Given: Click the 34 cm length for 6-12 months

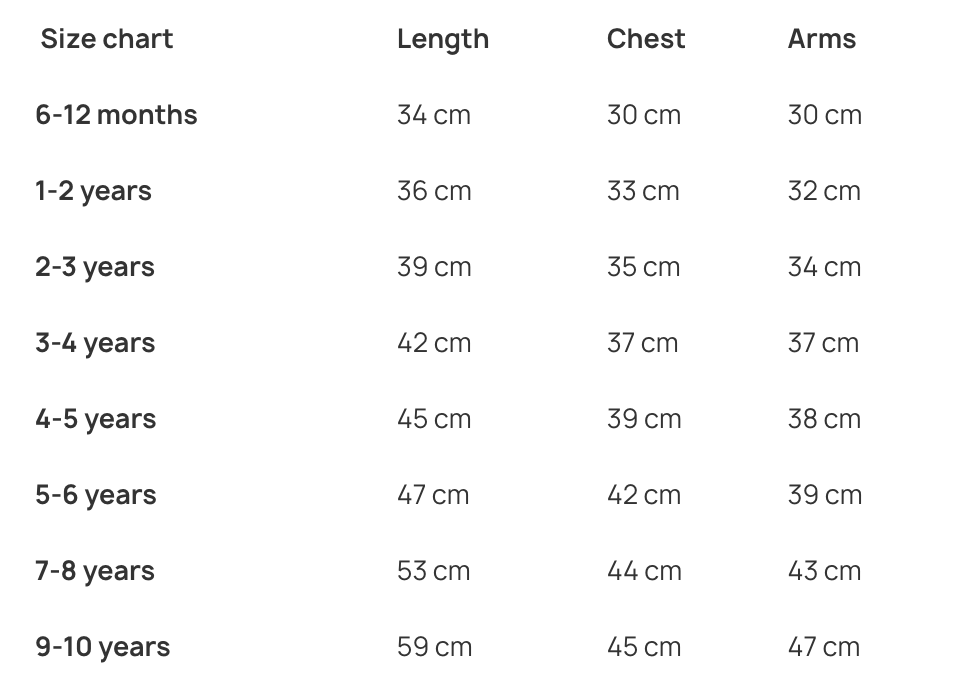Looking at the screenshot, I should (x=433, y=115).
